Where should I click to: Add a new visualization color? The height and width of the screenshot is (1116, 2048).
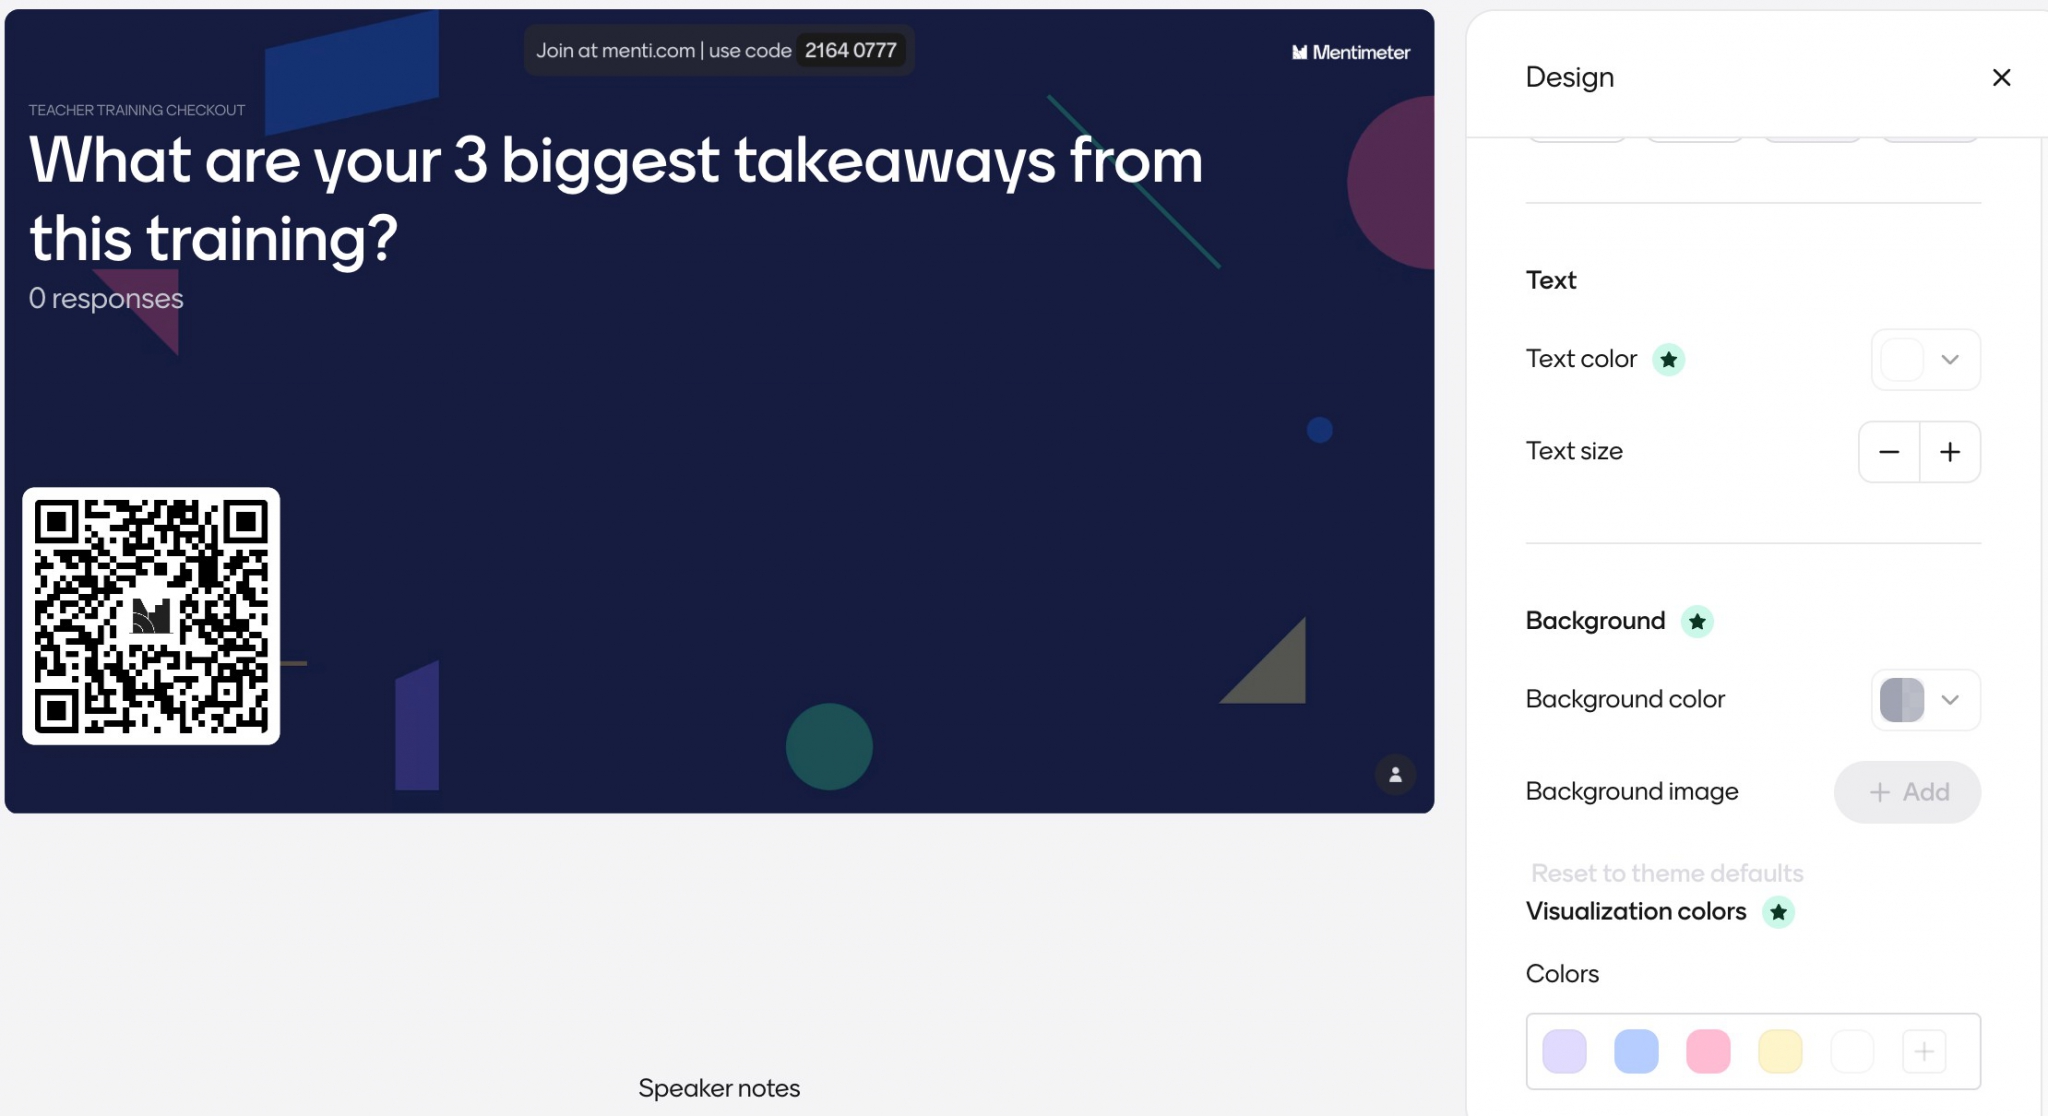[x=1924, y=1051]
